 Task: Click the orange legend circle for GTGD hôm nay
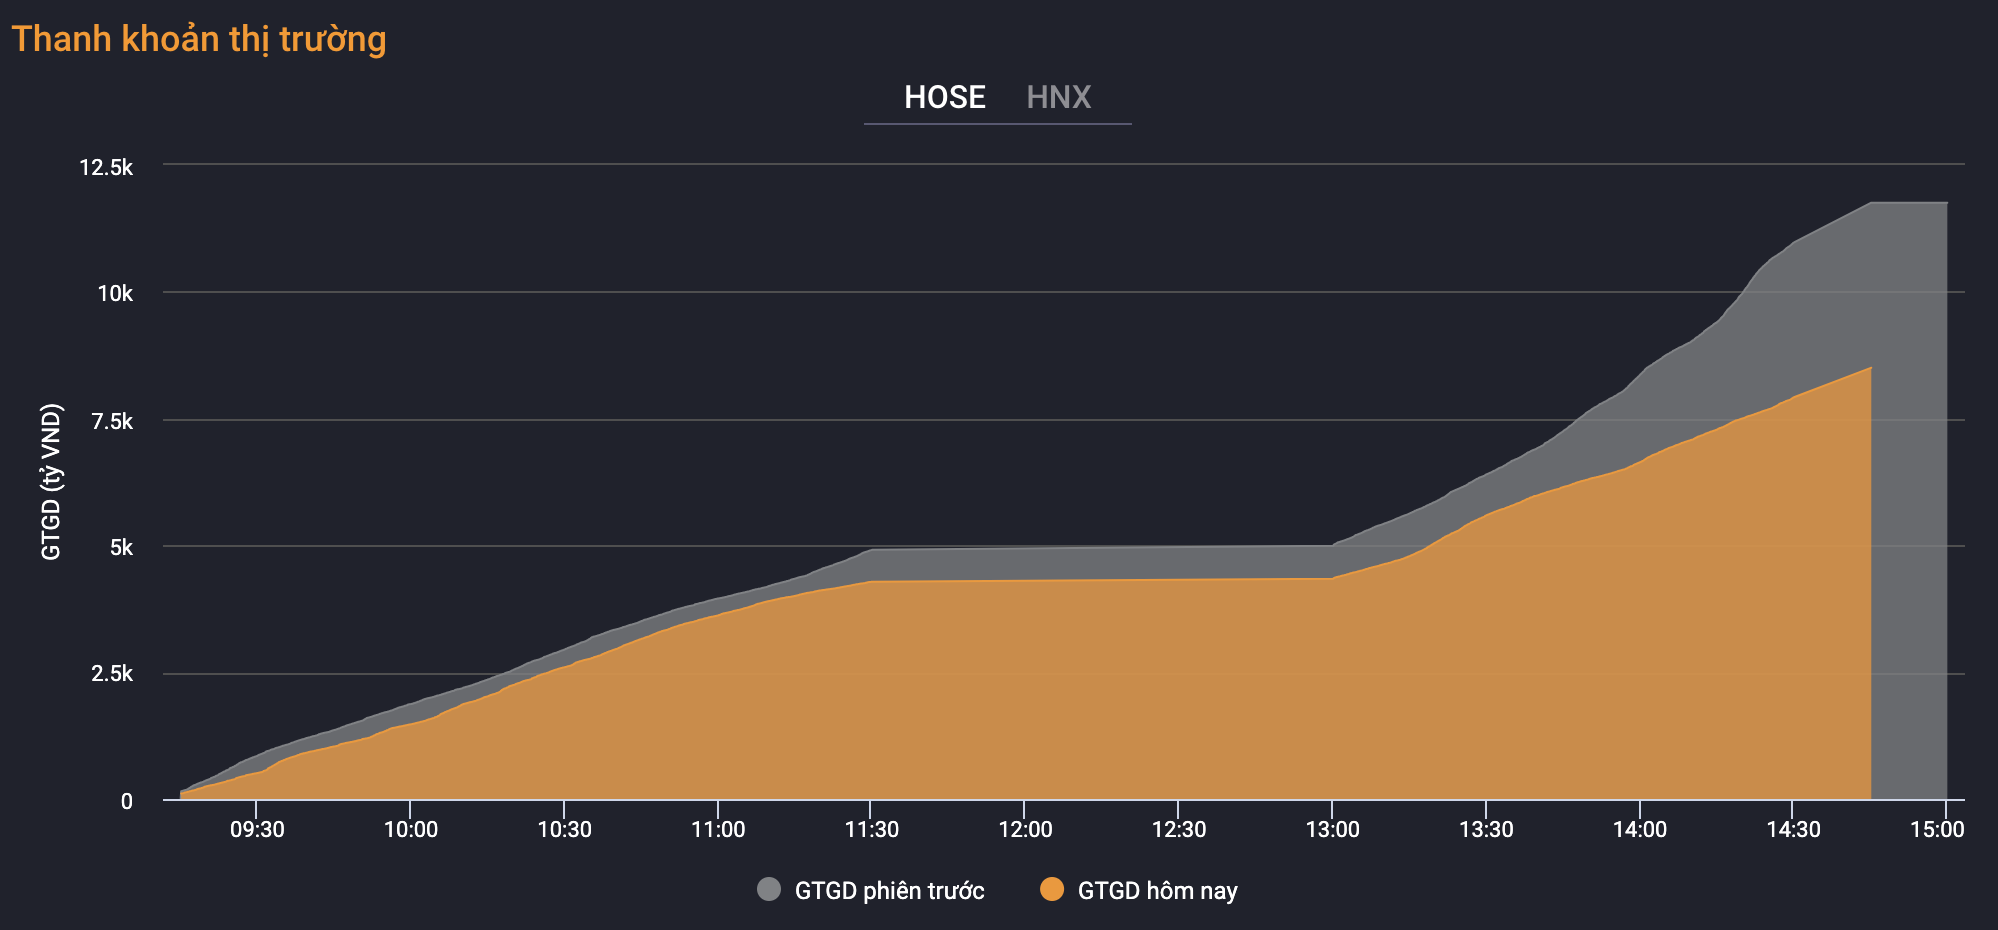click(x=1052, y=889)
